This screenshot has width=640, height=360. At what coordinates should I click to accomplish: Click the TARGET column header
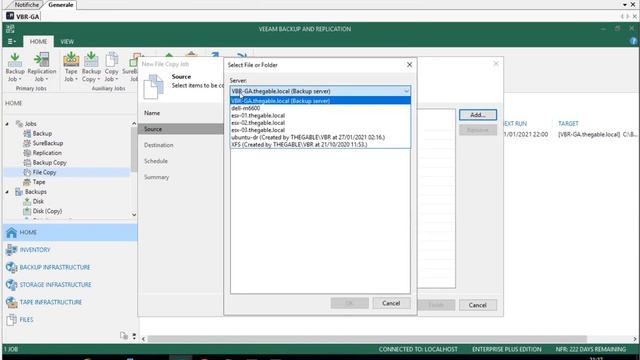[x=568, y=124]
